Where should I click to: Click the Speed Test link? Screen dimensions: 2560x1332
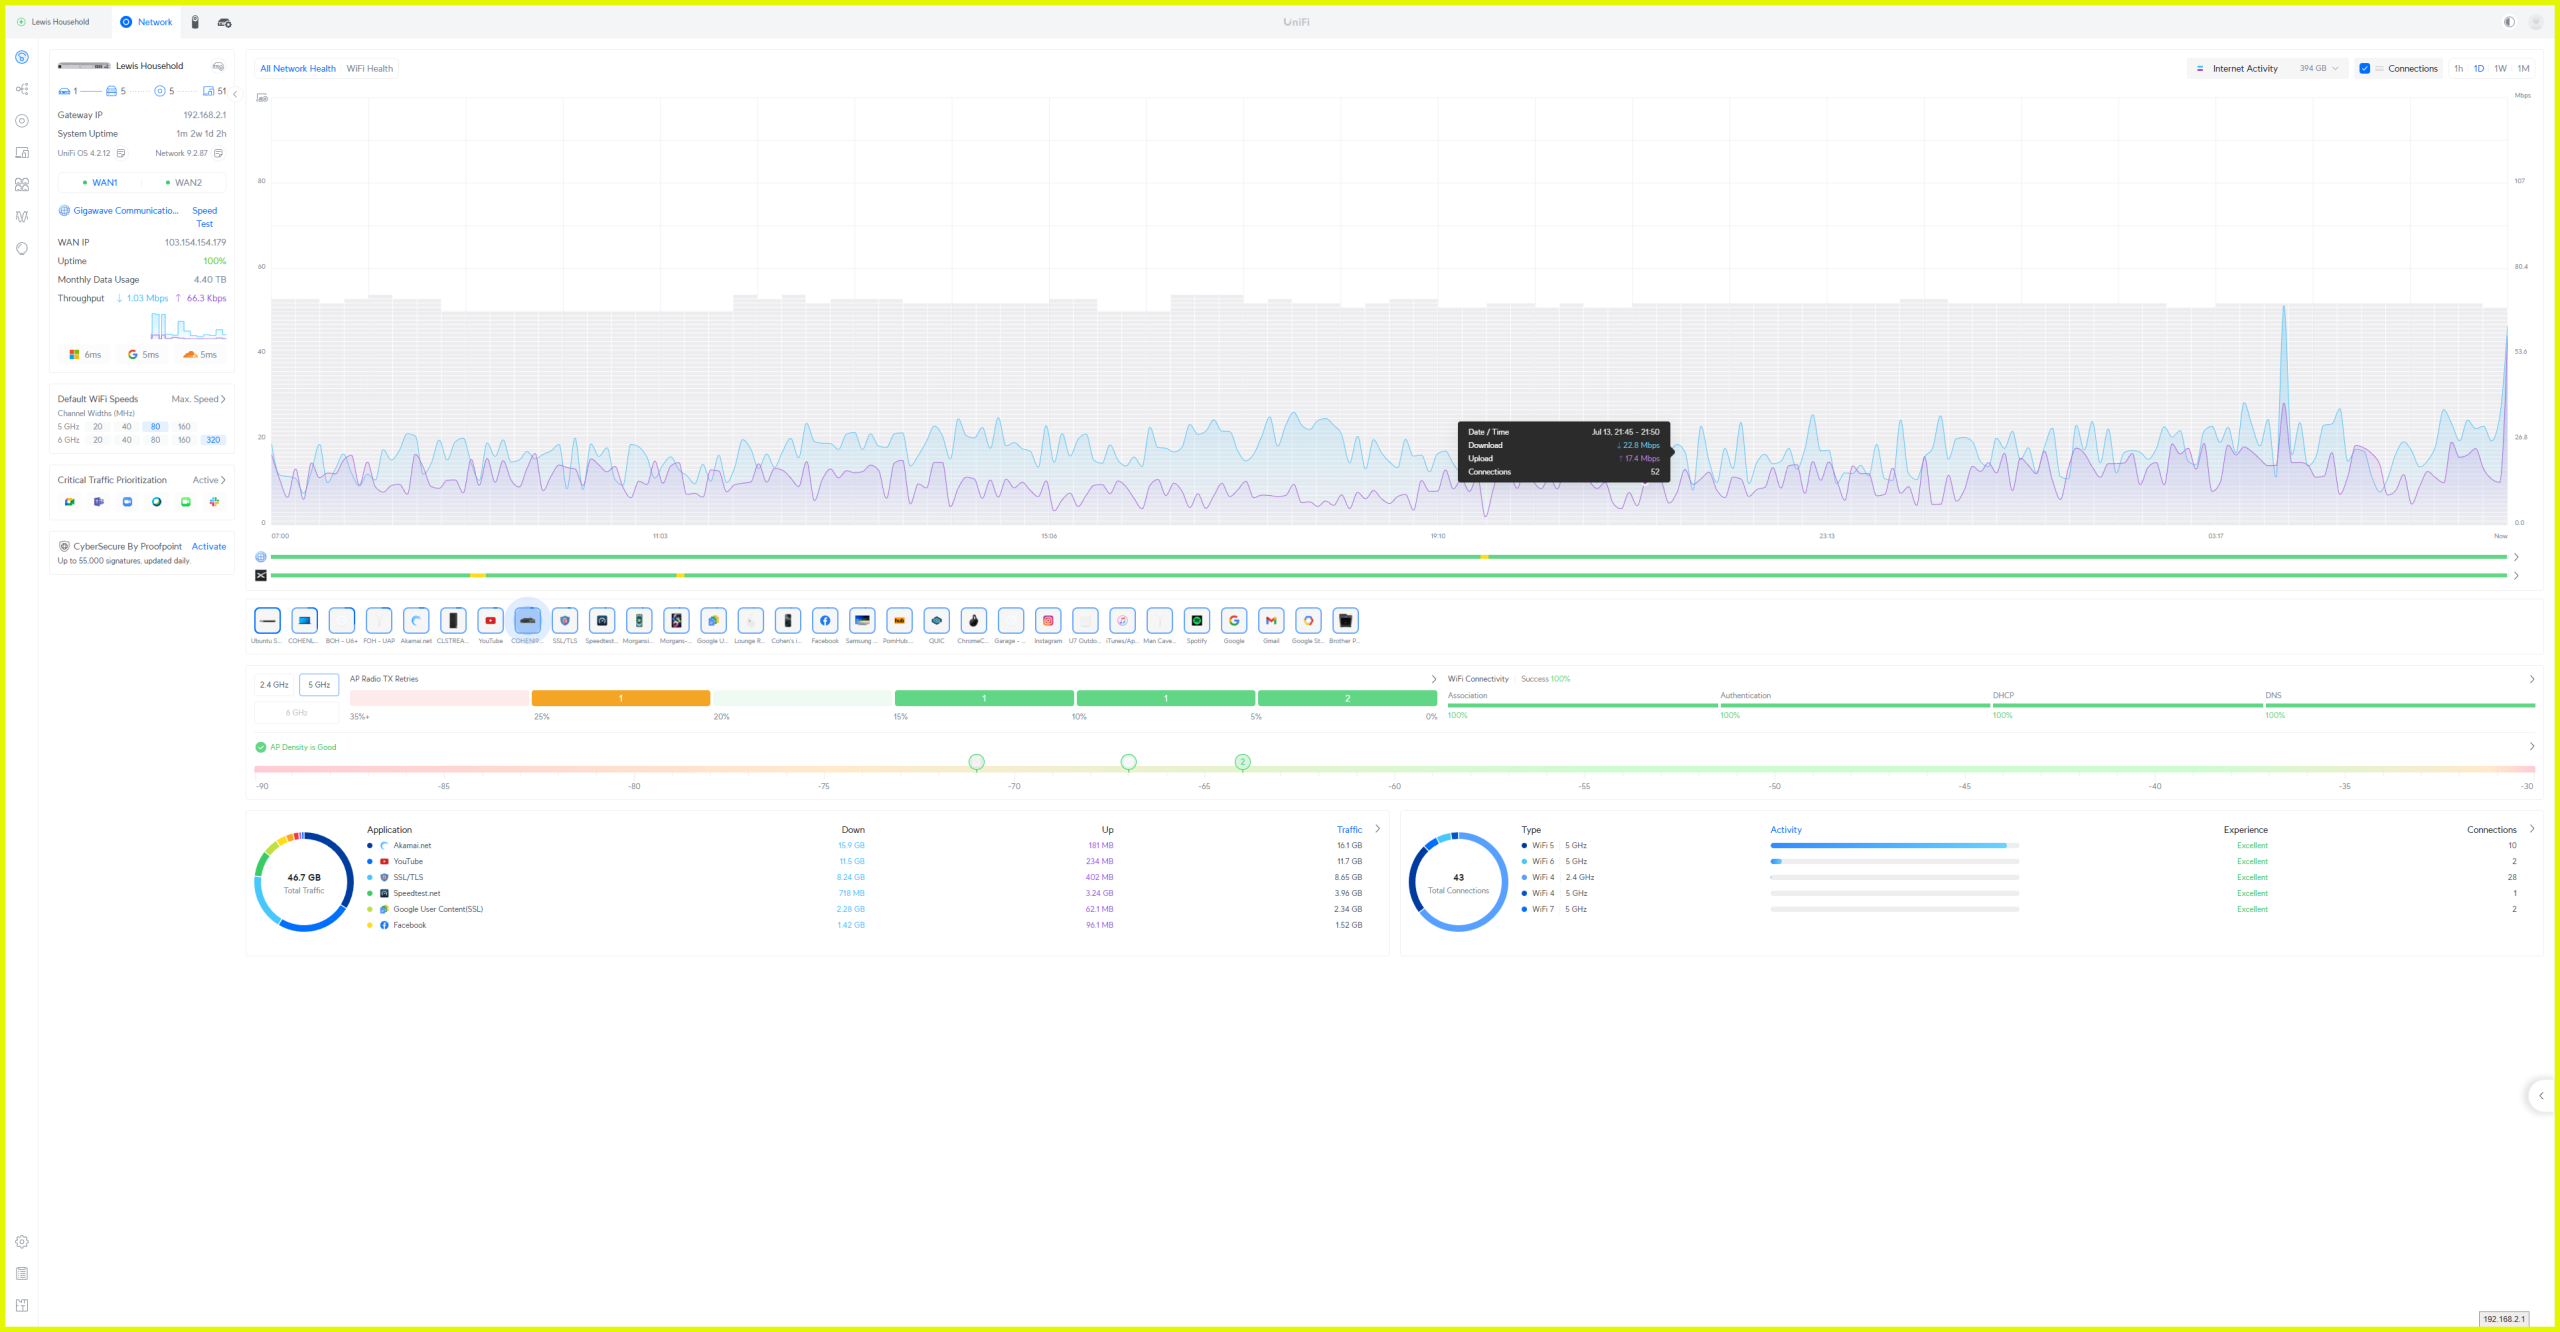tap(205, 217)
